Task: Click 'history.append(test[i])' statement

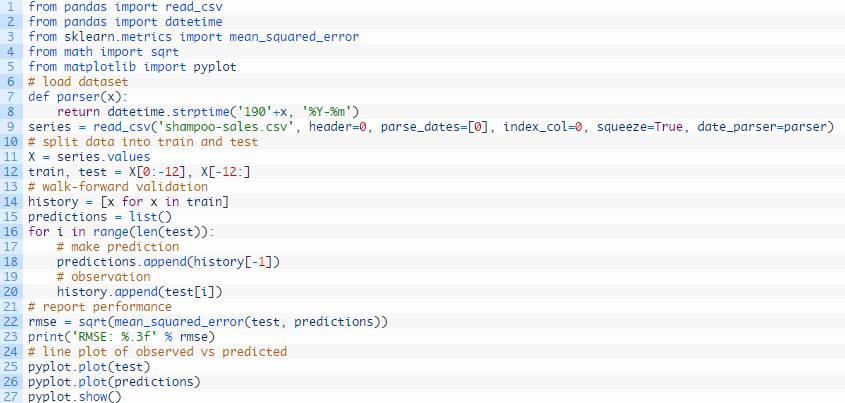Action: point(139,292)
